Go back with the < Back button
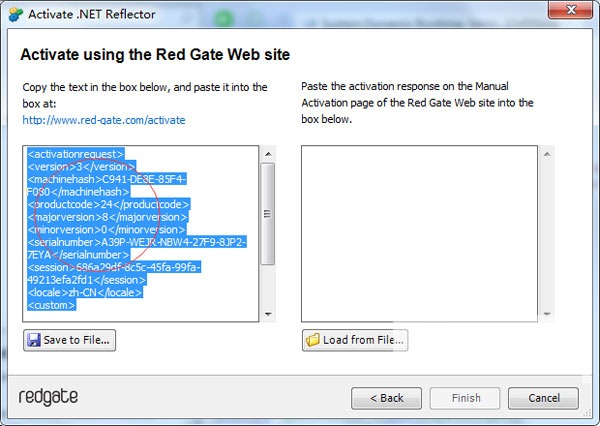The image size is (600, 426). (386, 398)
